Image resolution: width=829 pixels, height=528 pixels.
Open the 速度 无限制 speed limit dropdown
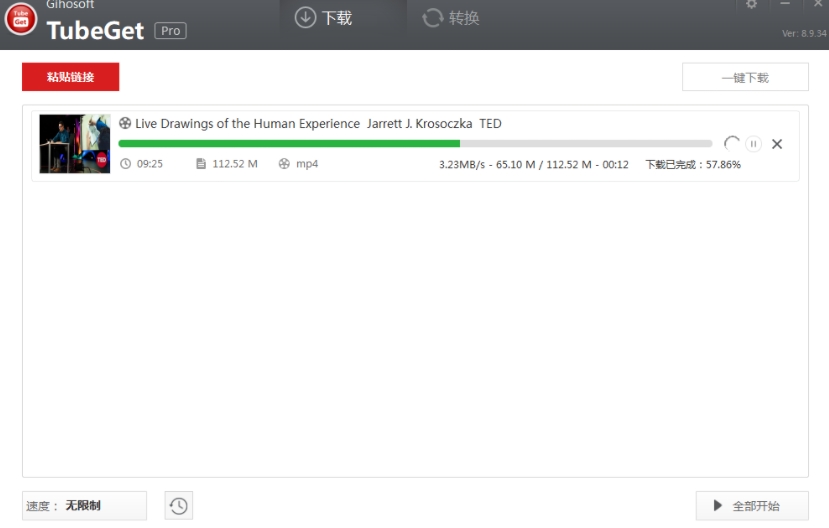[84, 506]
